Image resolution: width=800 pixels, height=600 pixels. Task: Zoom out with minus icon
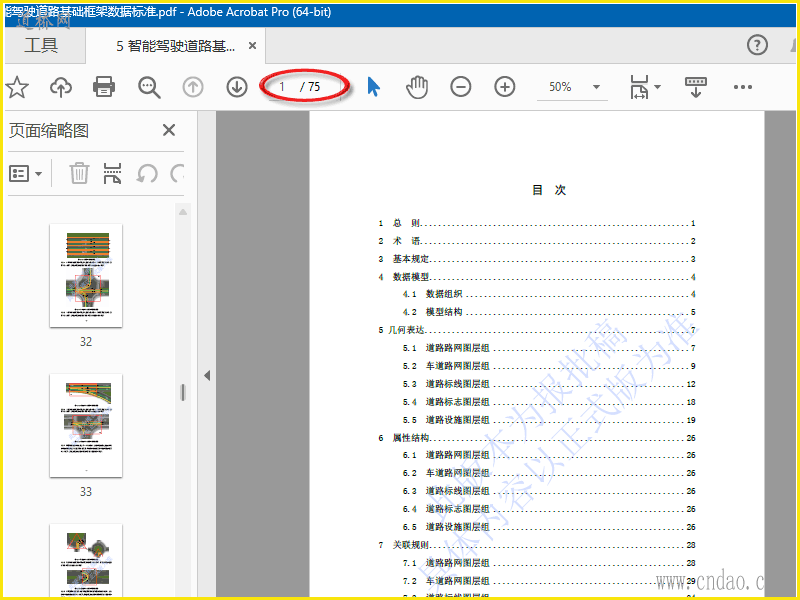(x=461, y=87)
